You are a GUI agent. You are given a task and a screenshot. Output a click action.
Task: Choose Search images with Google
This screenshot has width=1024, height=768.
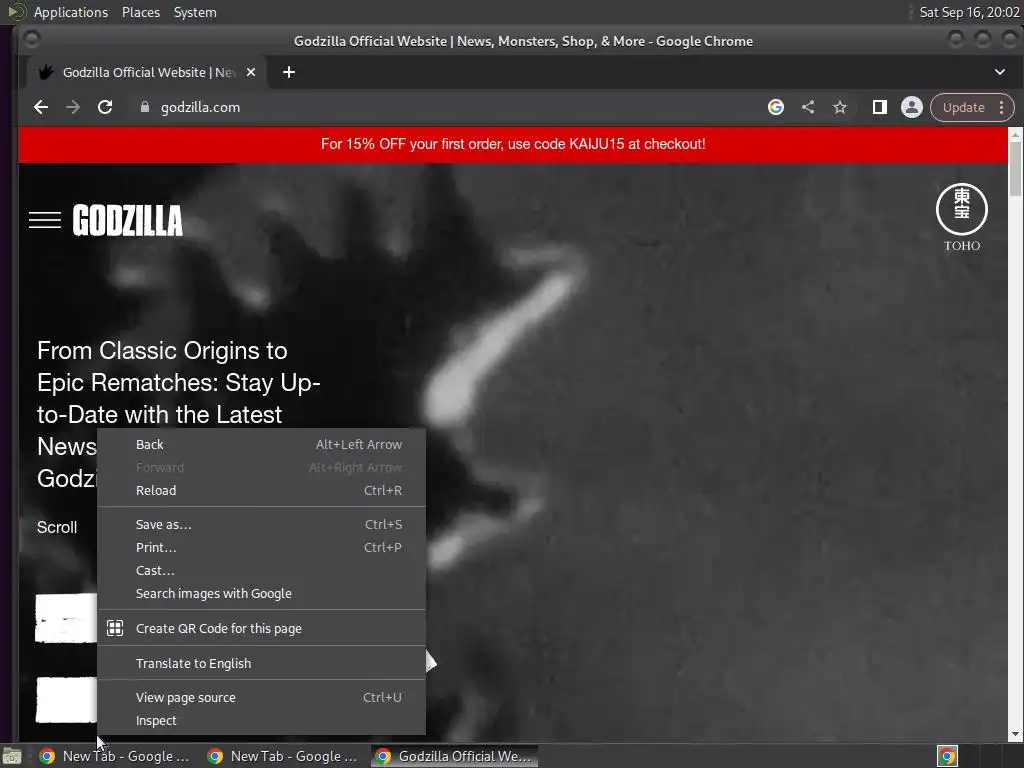tap(261, 594)
